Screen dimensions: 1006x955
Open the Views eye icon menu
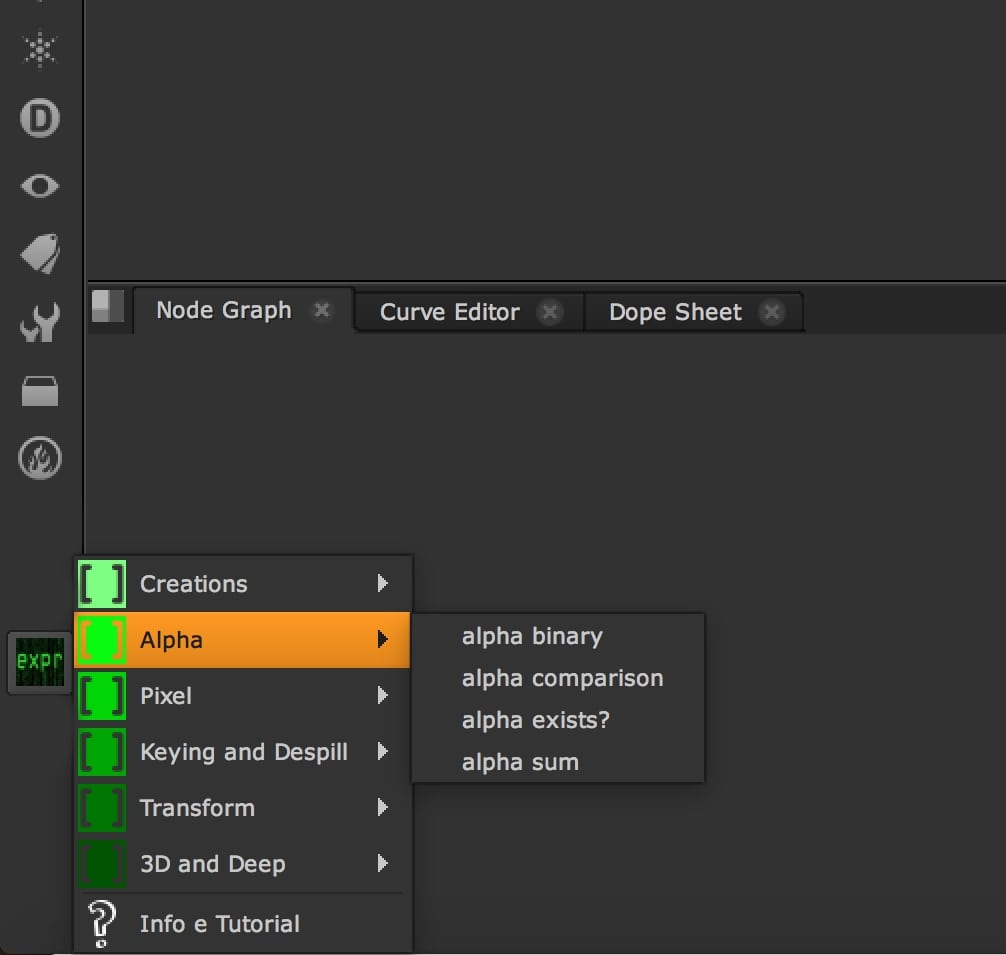40,186
